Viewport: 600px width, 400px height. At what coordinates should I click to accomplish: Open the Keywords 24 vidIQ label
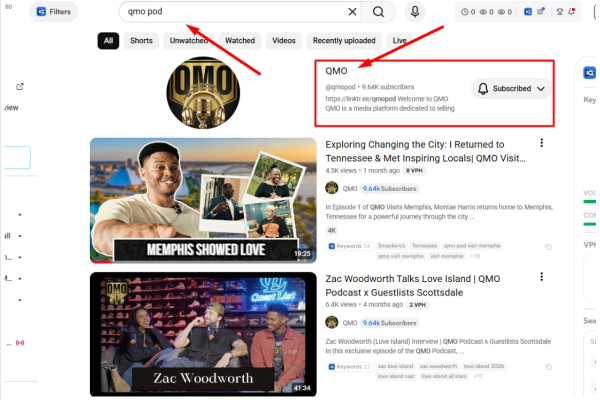pyautogui.click(x=349, y=246)
